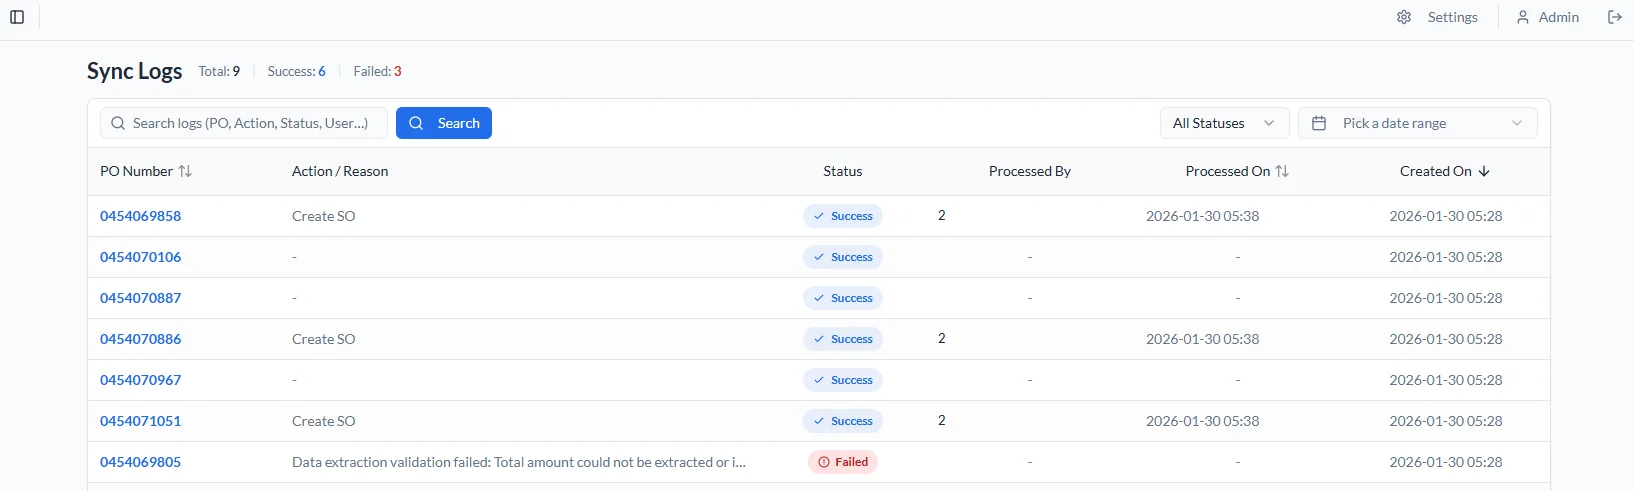The width and height of the screenshot is (1634, 491).
Task: Open Settings gear icon
Action: pos(1404,17)
